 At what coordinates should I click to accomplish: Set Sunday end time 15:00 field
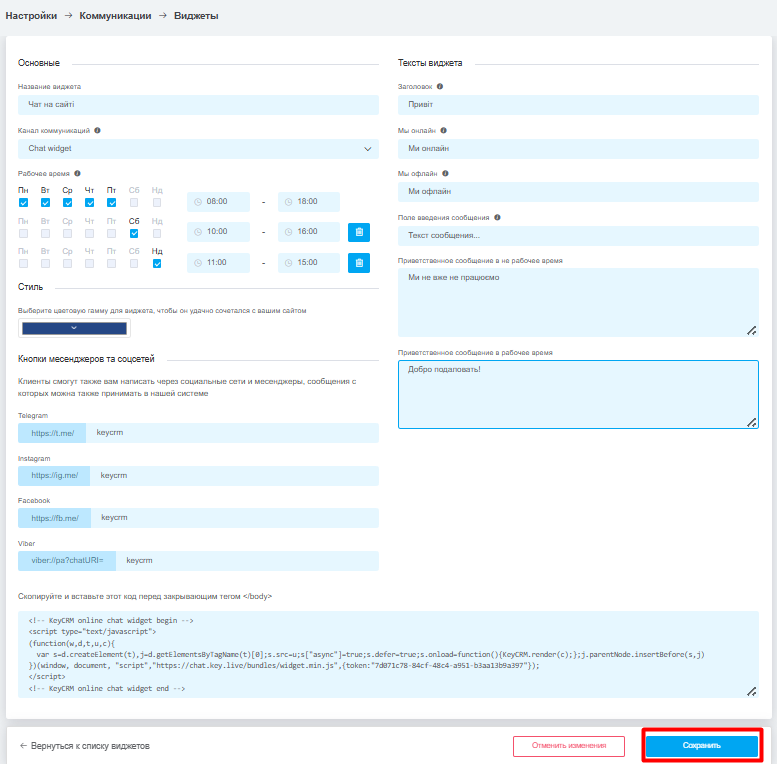[309, 263]
